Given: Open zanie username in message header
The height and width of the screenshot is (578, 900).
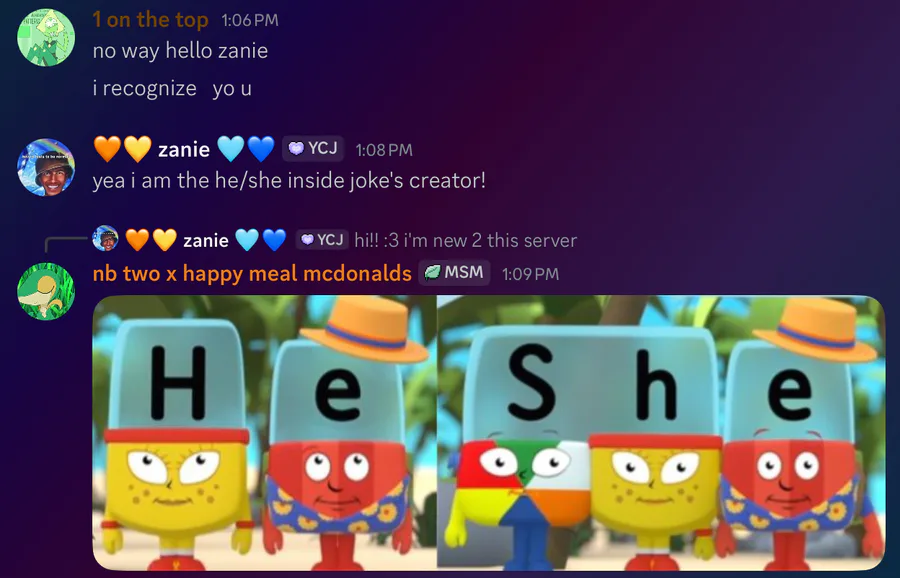Looking at the screenshot, I should pos(184,149).
